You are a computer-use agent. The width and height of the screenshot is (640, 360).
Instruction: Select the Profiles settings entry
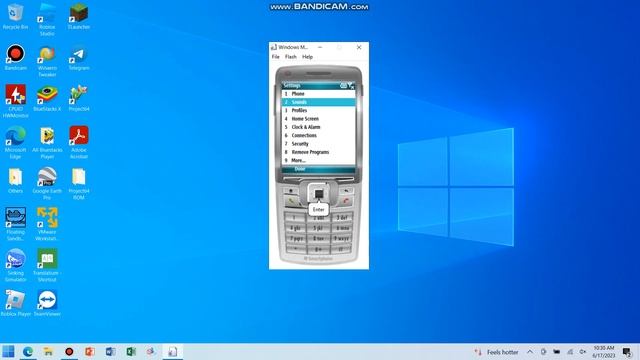point(318,110)
